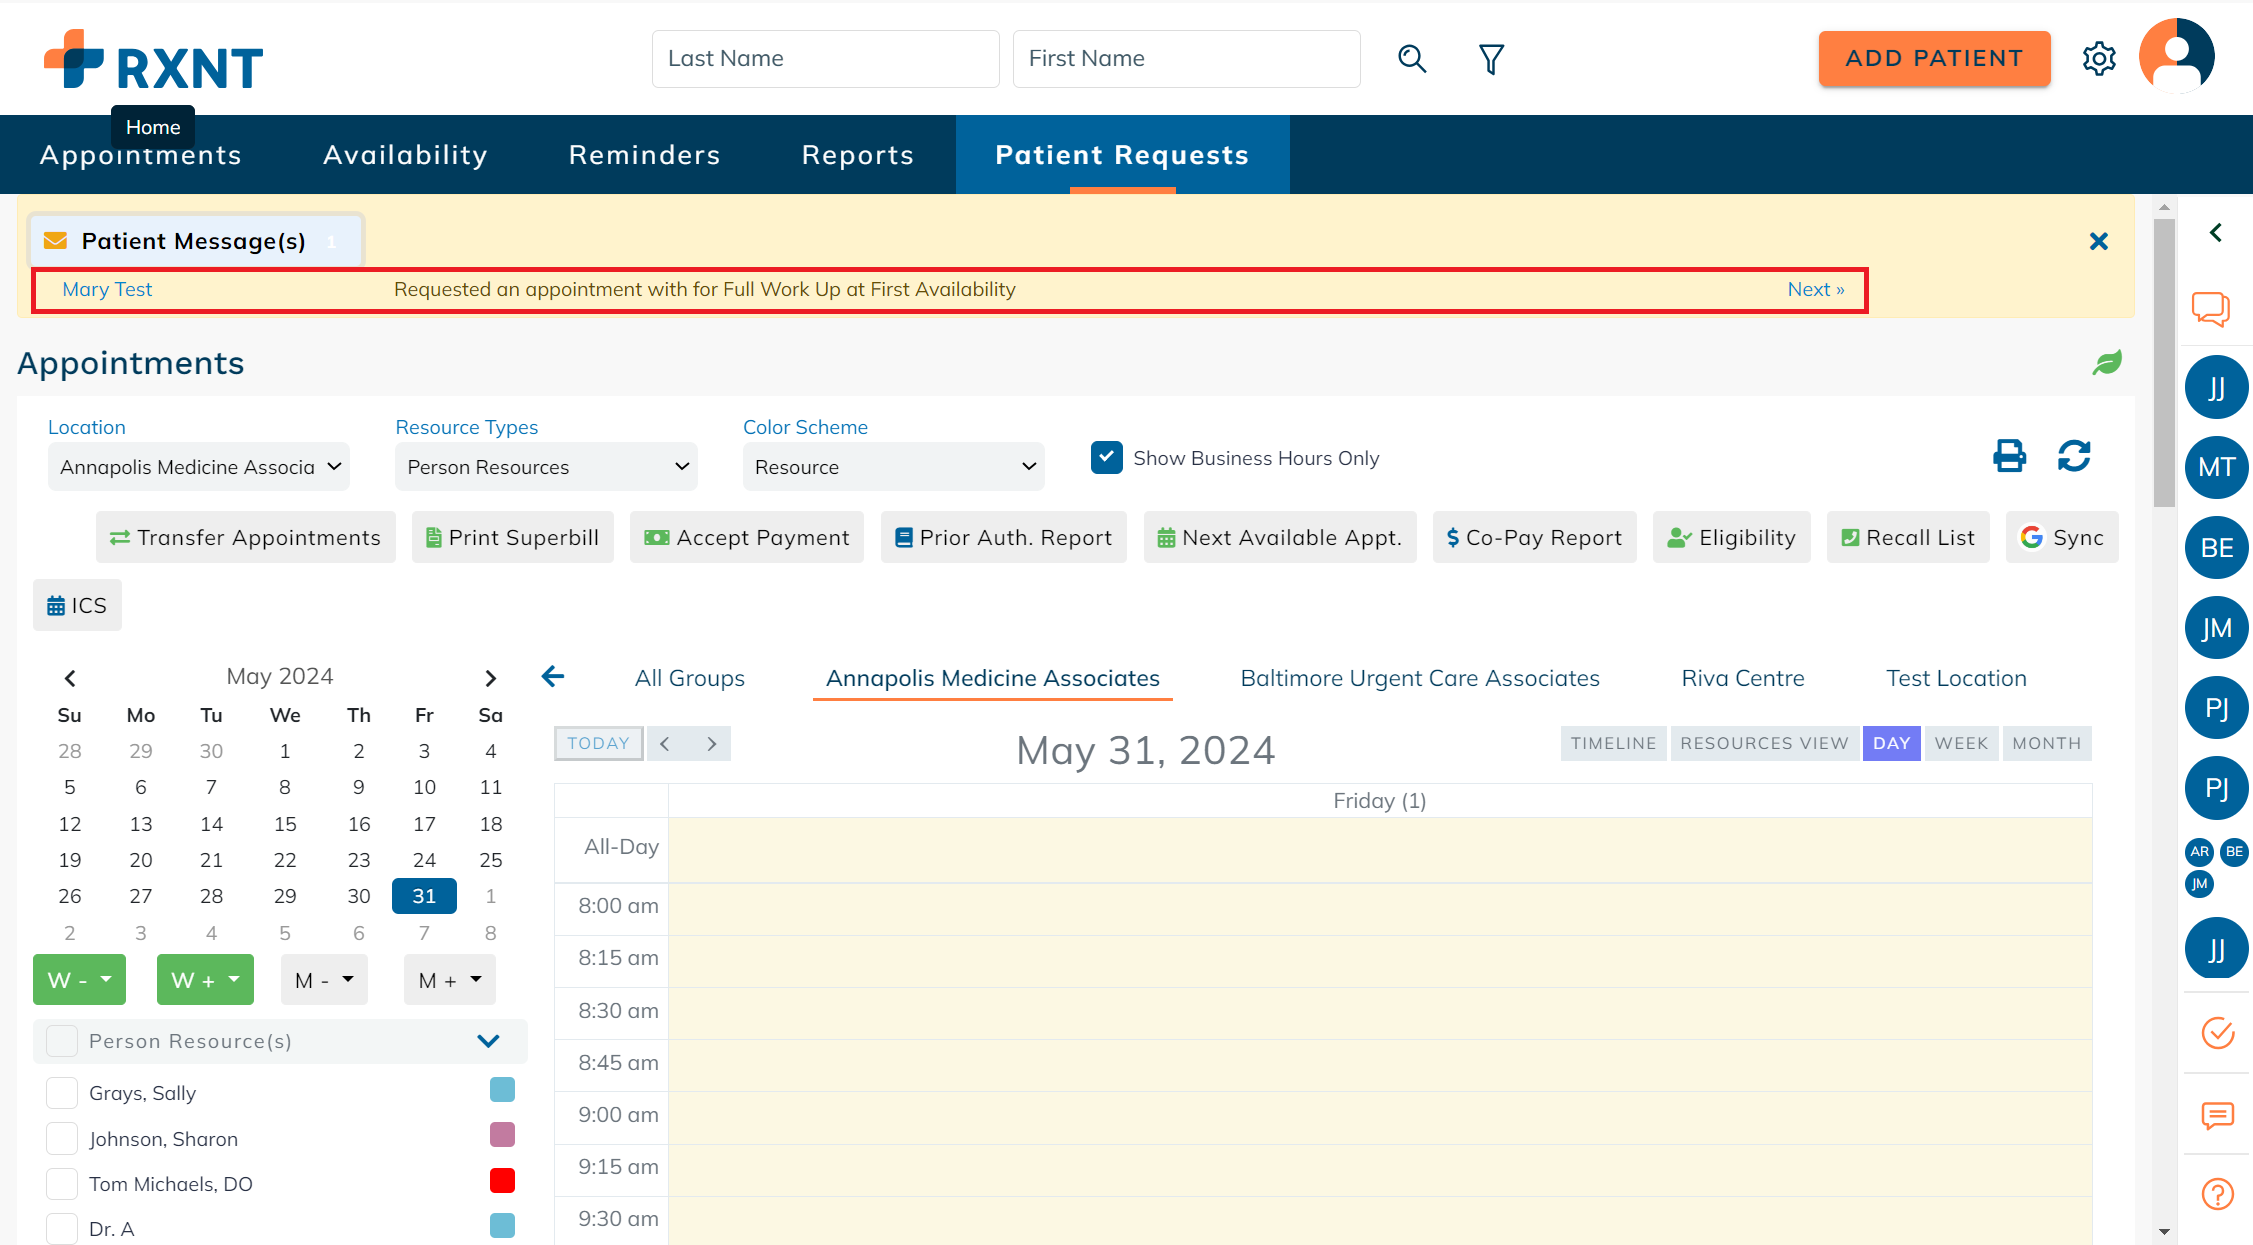Switch to Reminders nav tab
2253x1245 pixels.
pos(645,155)
